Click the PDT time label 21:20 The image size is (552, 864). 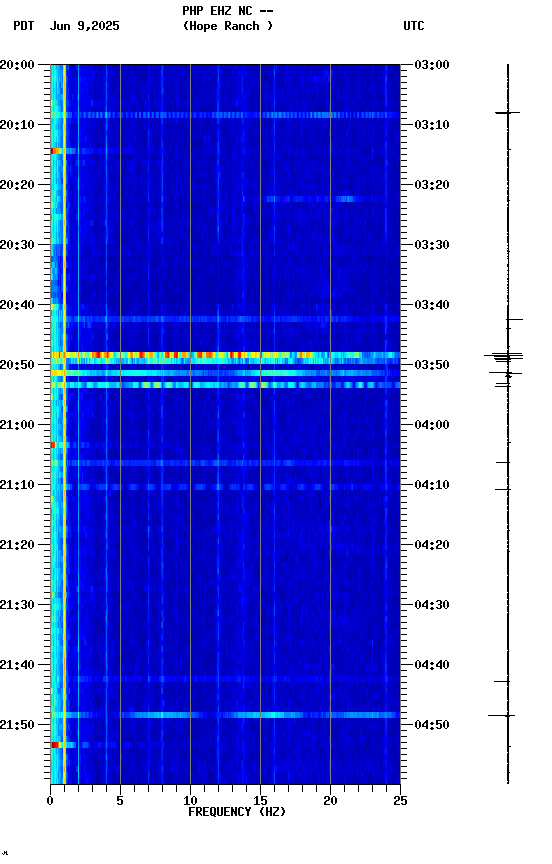pos(17,545)
